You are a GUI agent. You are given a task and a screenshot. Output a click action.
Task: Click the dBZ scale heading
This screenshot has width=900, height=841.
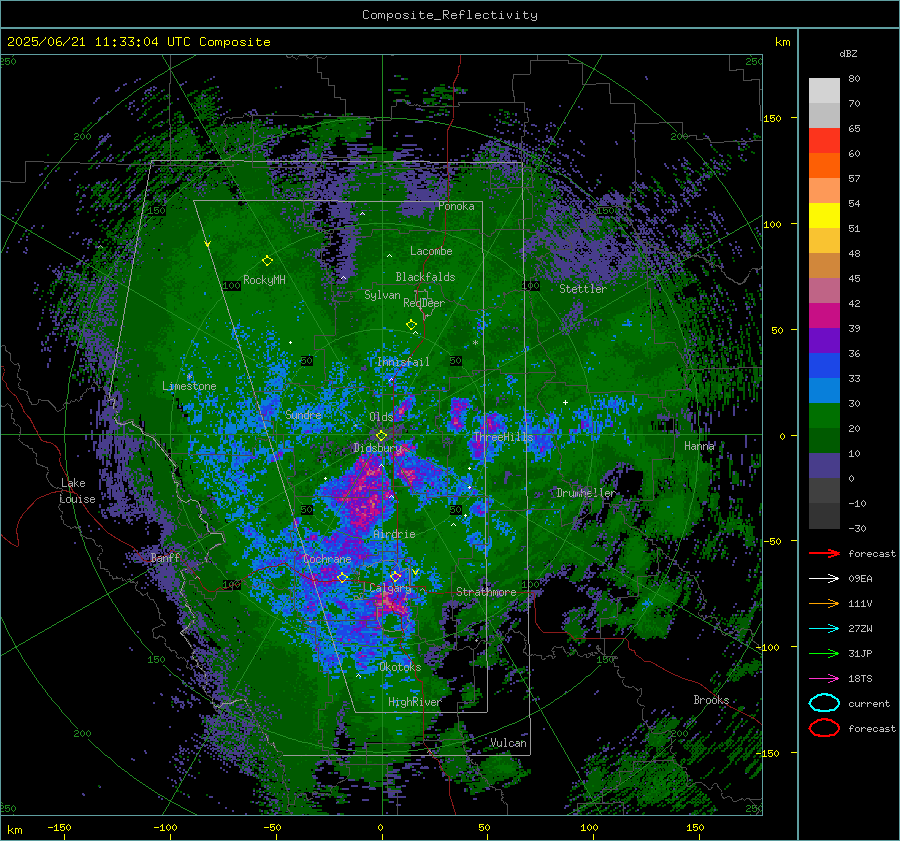848,54
